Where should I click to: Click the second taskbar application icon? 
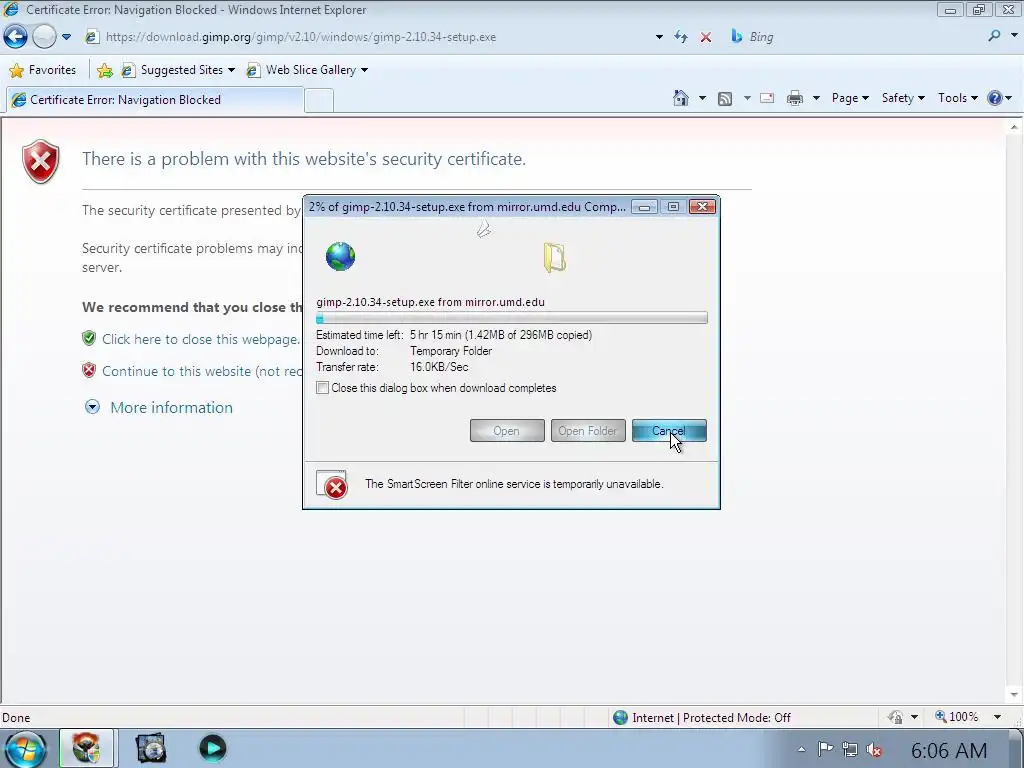point(151,748)
